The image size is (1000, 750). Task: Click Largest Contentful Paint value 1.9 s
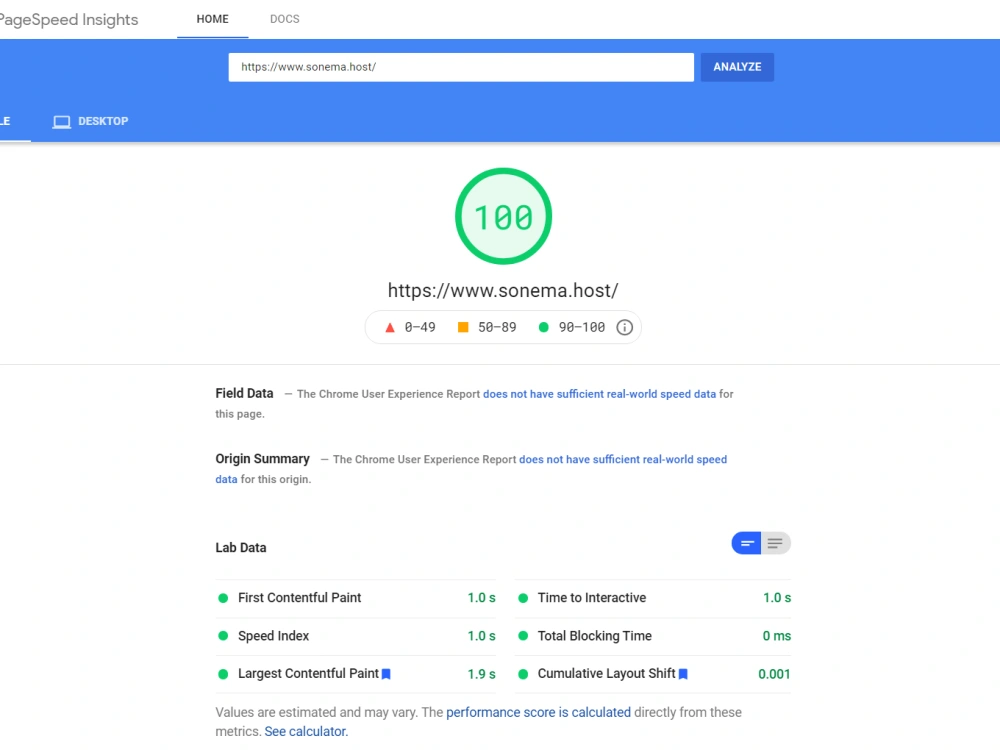[482, 674]
